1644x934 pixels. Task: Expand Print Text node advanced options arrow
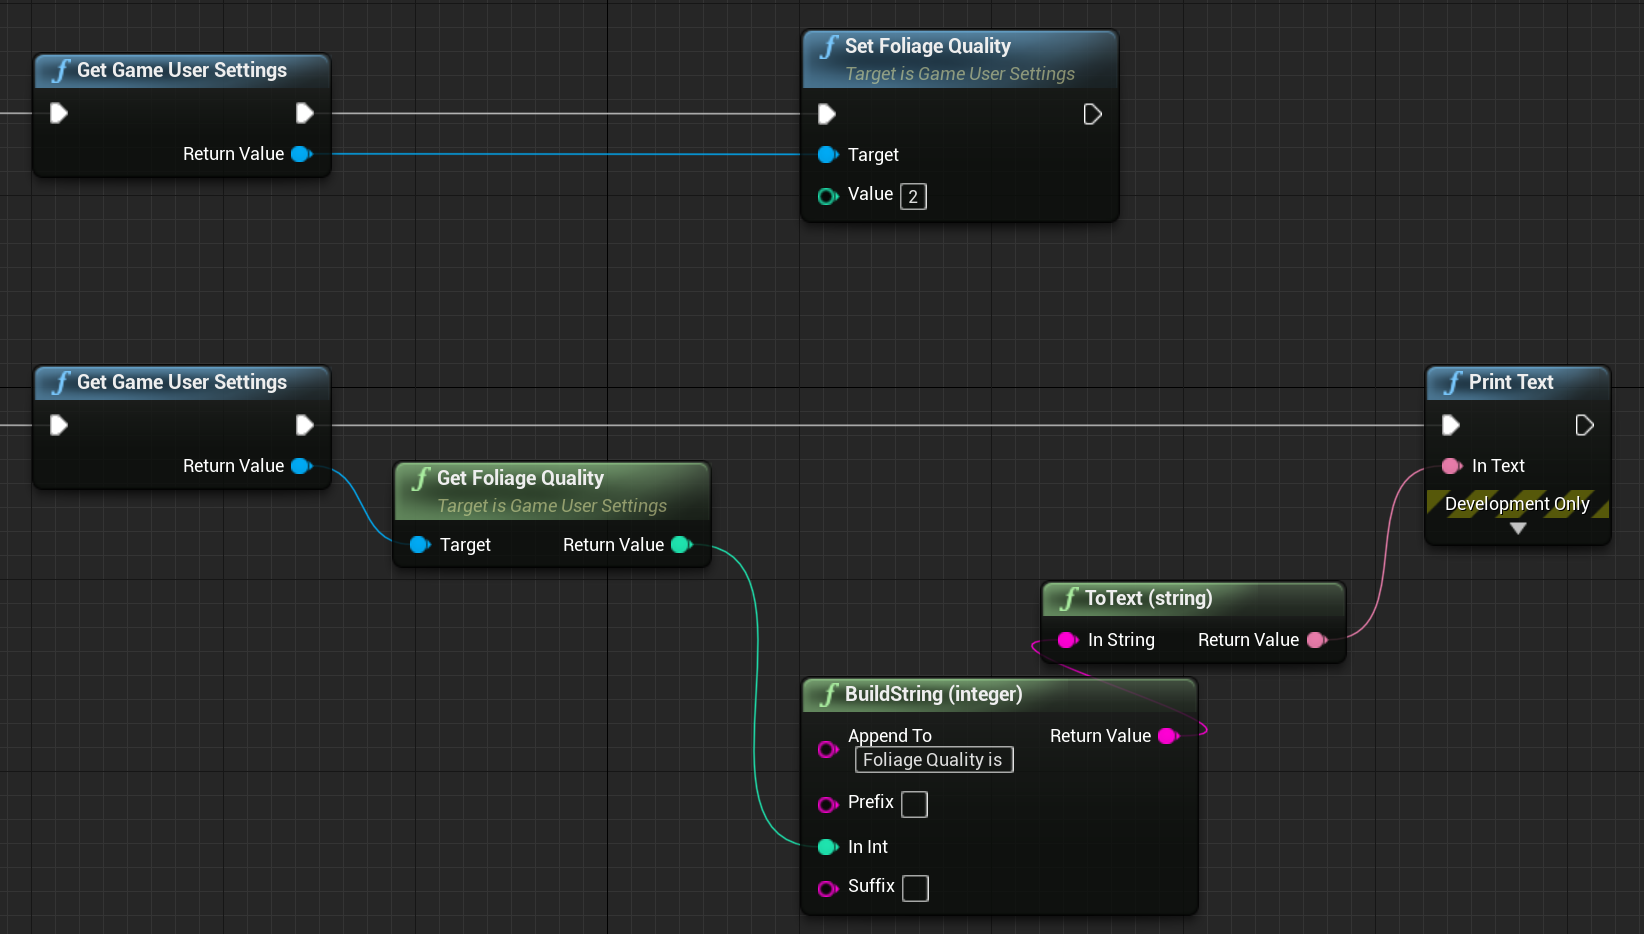1518,528
